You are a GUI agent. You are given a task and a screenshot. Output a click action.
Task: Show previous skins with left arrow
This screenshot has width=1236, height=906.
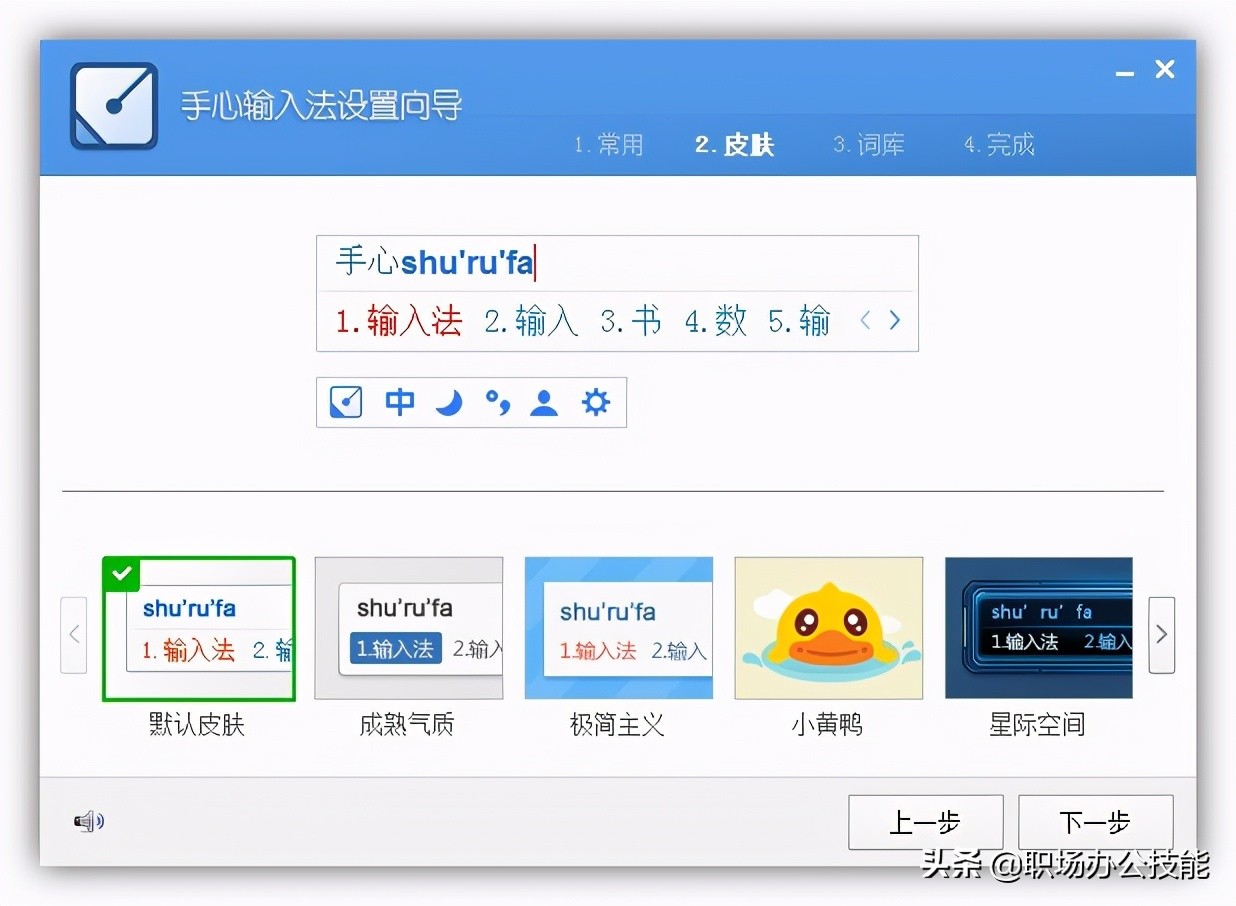pos(74,635)
